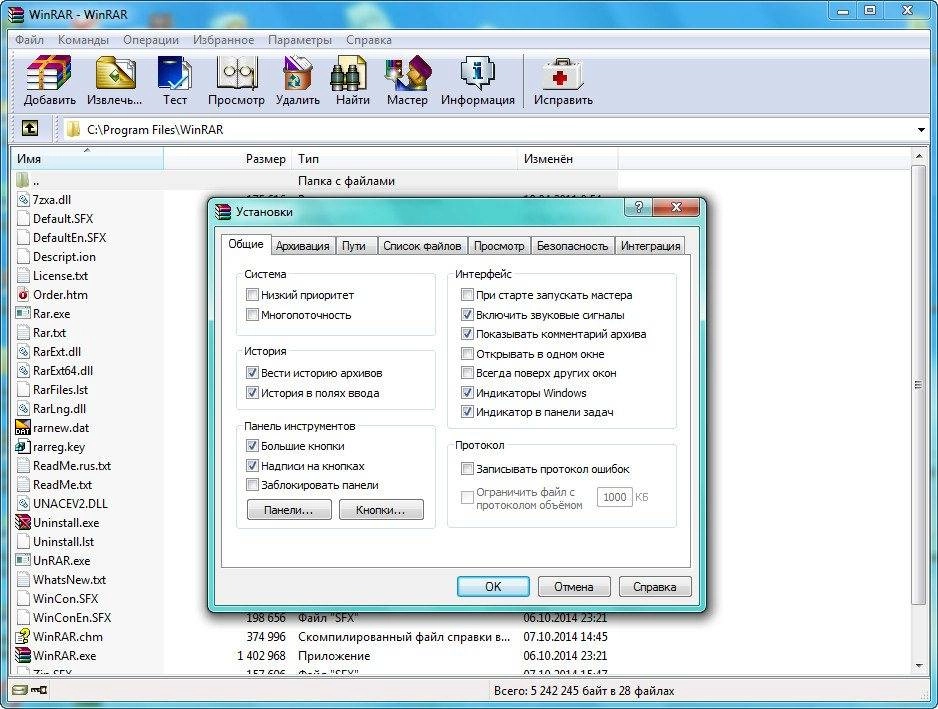
Task: Click the parent folder '..' icon
Action: (23, 180)
